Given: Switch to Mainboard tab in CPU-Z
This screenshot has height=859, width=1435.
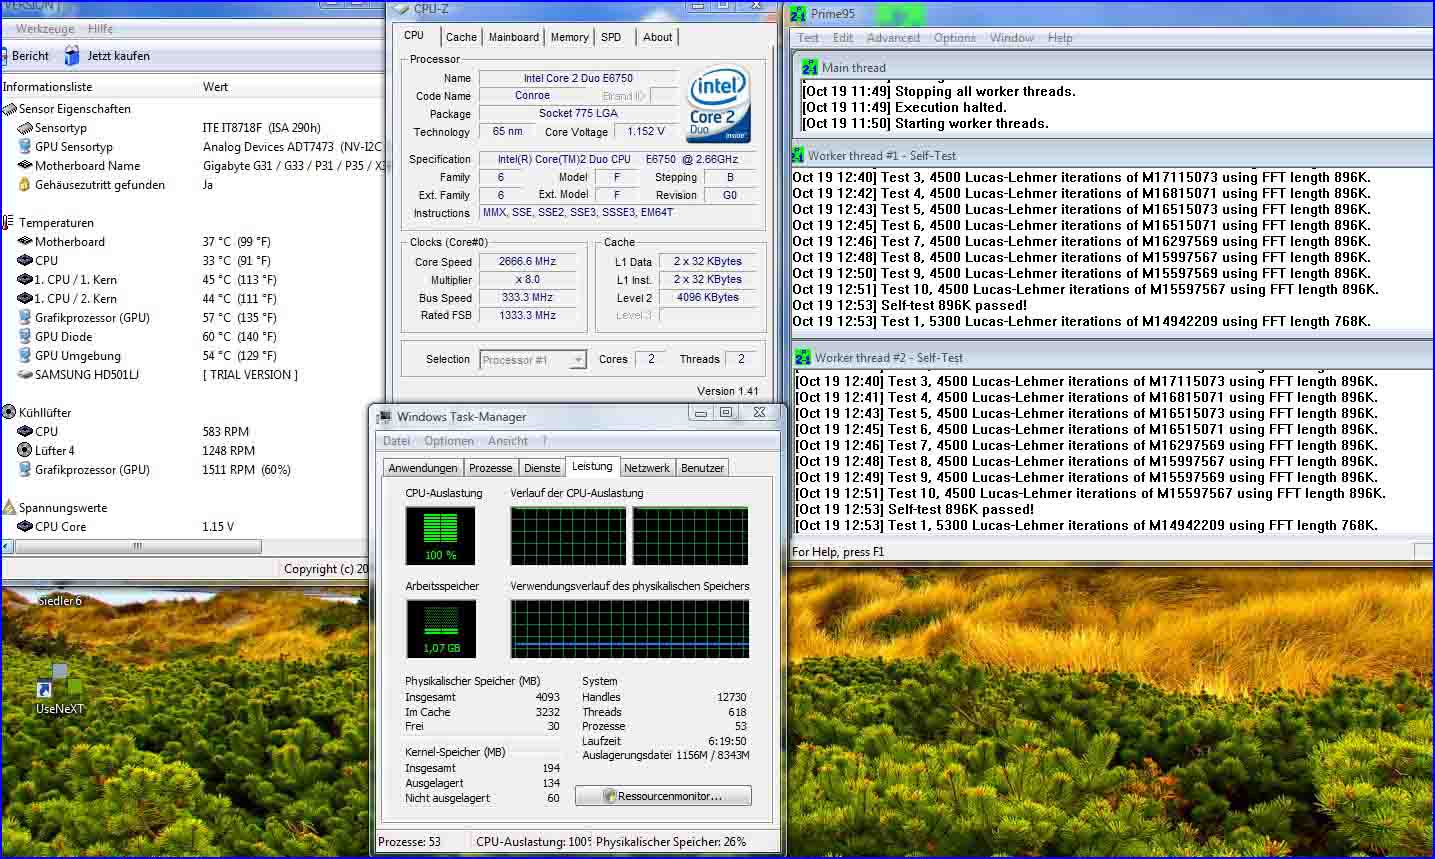Looking at the screenshot, I should pos(514,37).
